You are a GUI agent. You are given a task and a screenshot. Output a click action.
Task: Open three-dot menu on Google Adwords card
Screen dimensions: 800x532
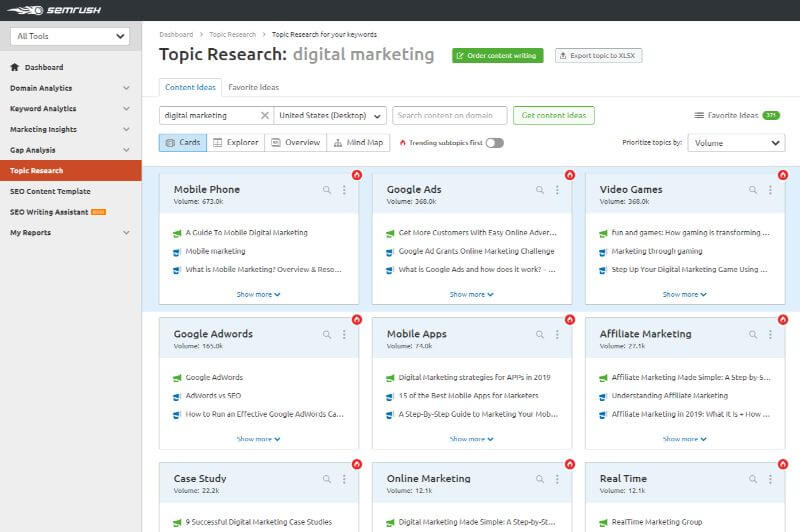click(344, 335)
